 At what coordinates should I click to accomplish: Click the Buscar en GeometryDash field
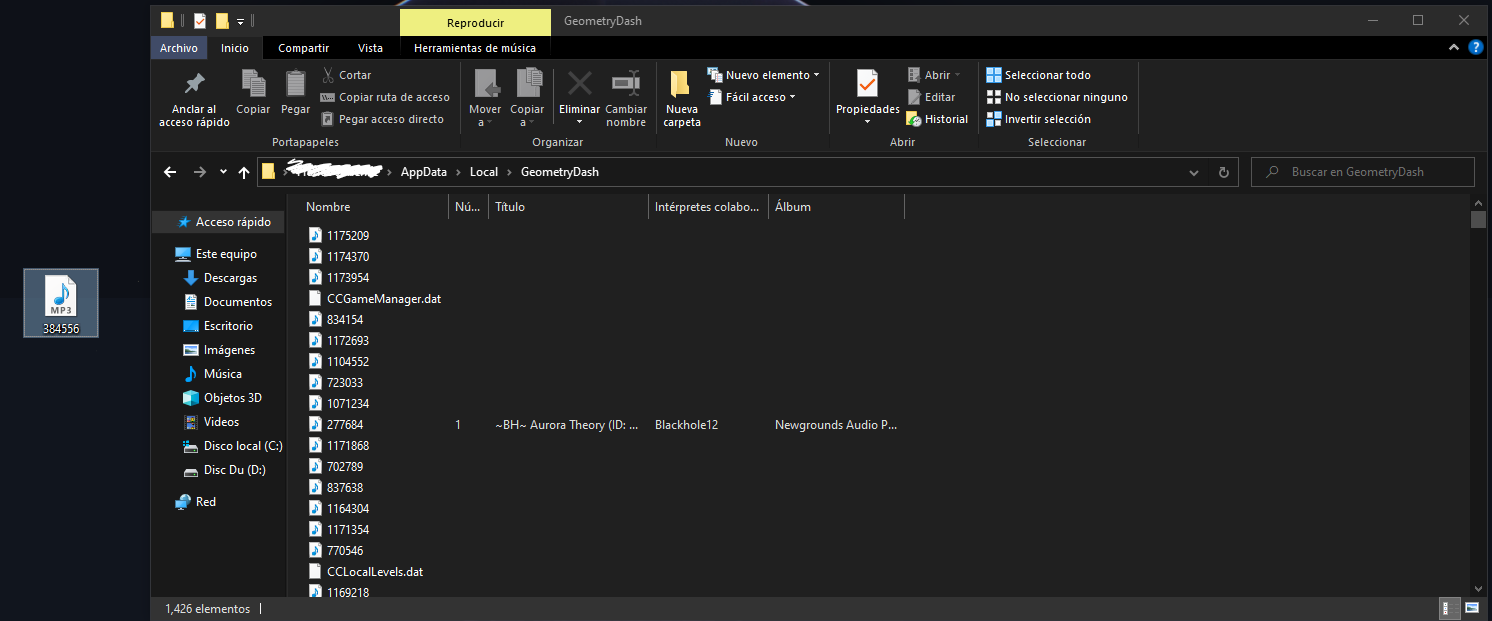[1363, 172]
